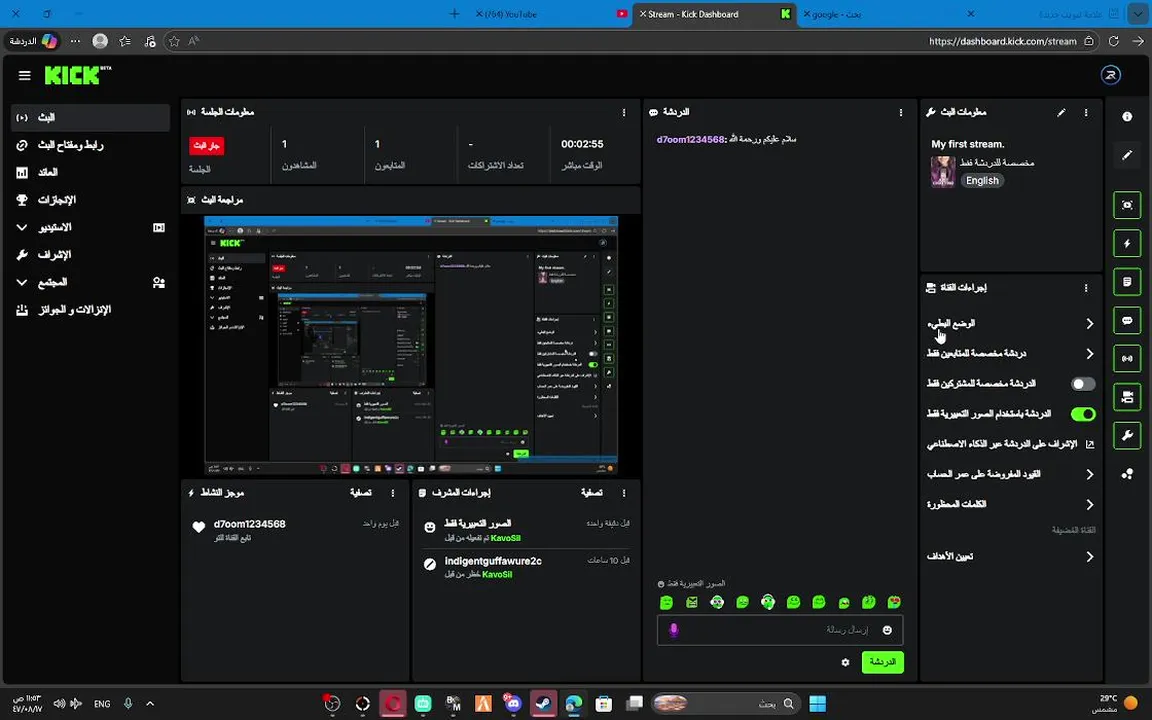Viewport: 1152px width, 720px height.
Task: Click d7oom1234568 username in chat message
Action: click(x=691, y=140)
